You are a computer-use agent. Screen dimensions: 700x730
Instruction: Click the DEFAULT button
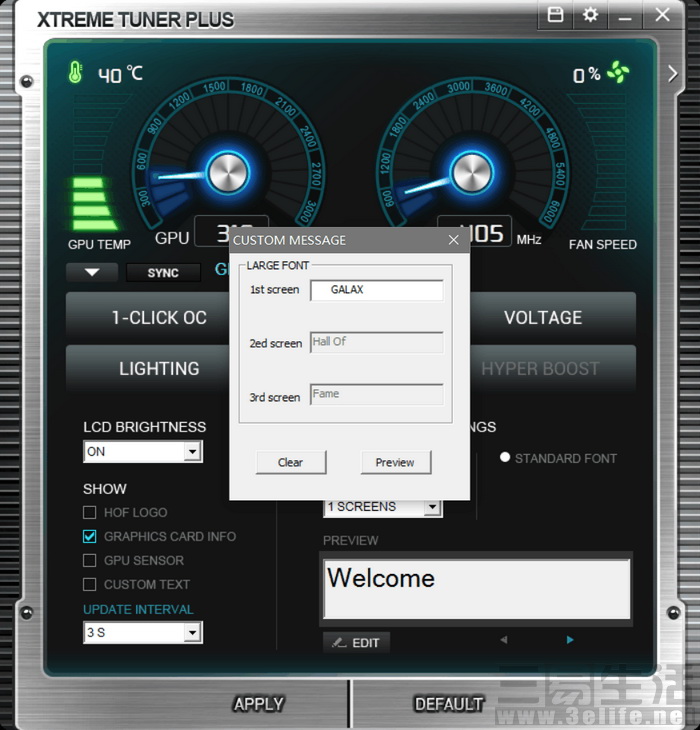coord(449,704)
